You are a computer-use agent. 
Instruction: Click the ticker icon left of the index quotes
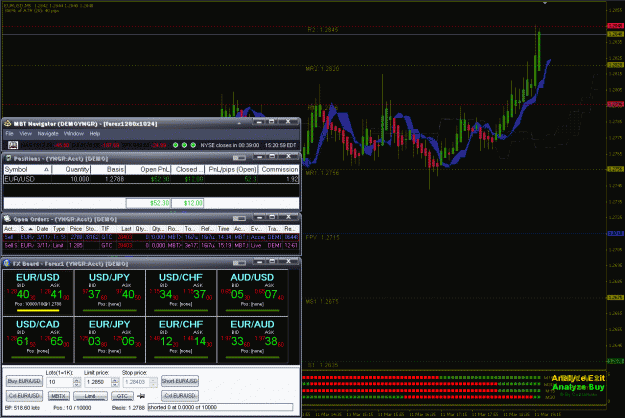point(13,145)
